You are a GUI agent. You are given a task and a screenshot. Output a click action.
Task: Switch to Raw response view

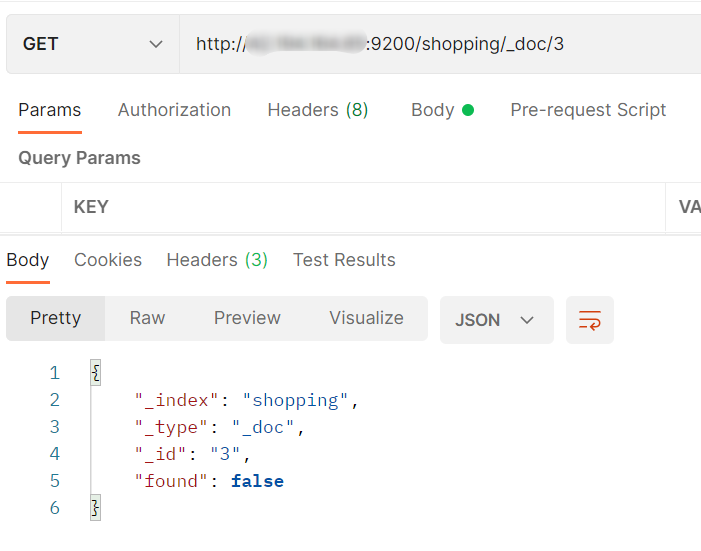pos(147,318)
